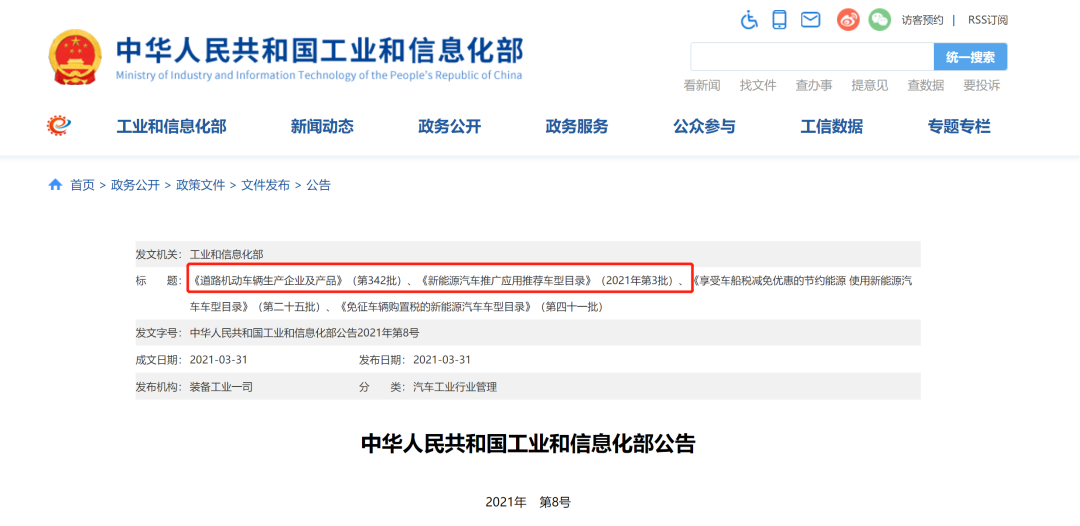Image resolution: width=1080 pixels, height=526 pixels.
Task: Click document number 中华人民共和国工业和信息化部公告2021年第8号
Action: coord(304,333)
